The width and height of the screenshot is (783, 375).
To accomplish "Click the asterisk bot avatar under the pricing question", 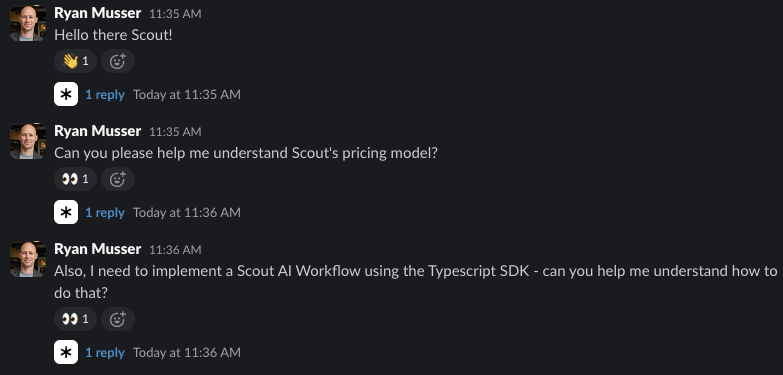I will [x=66, y=212].
